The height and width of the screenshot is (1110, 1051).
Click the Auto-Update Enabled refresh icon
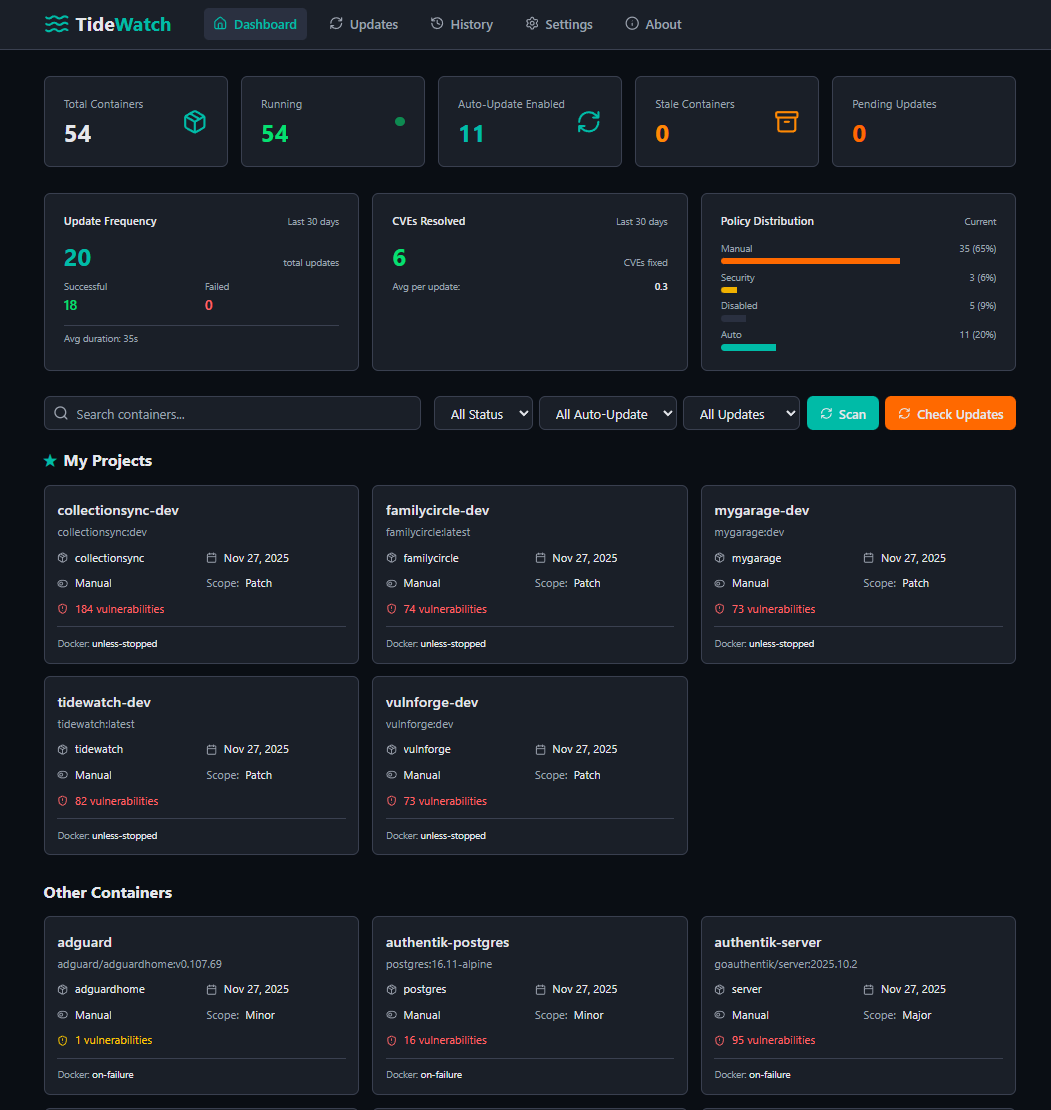[x=589, y=122]
